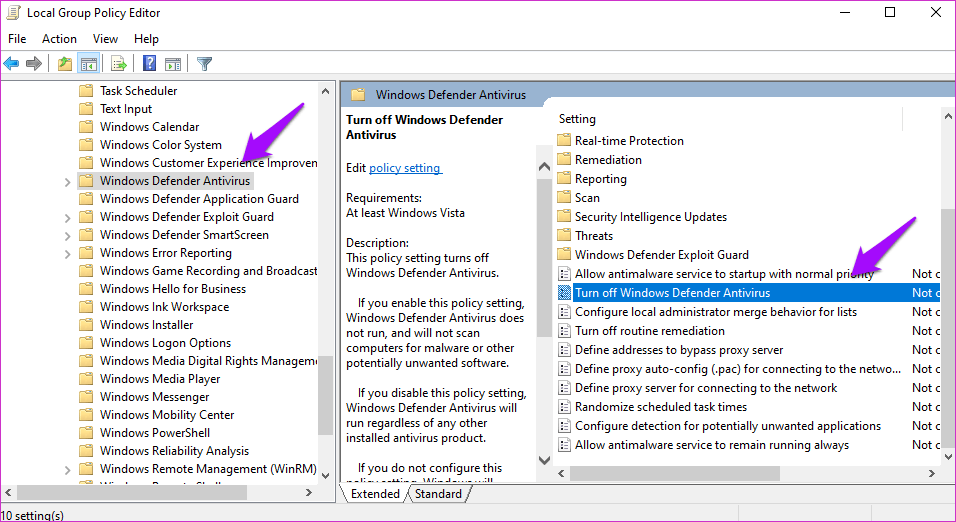Click the Filter funnel toolbar icon

[205, 63]
